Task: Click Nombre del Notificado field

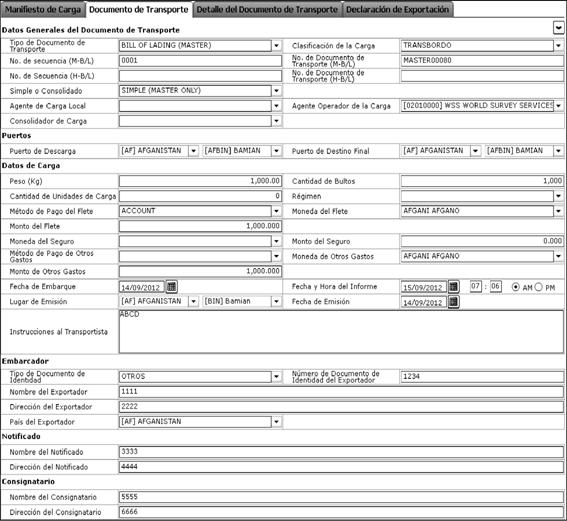Action: (341, 452)
